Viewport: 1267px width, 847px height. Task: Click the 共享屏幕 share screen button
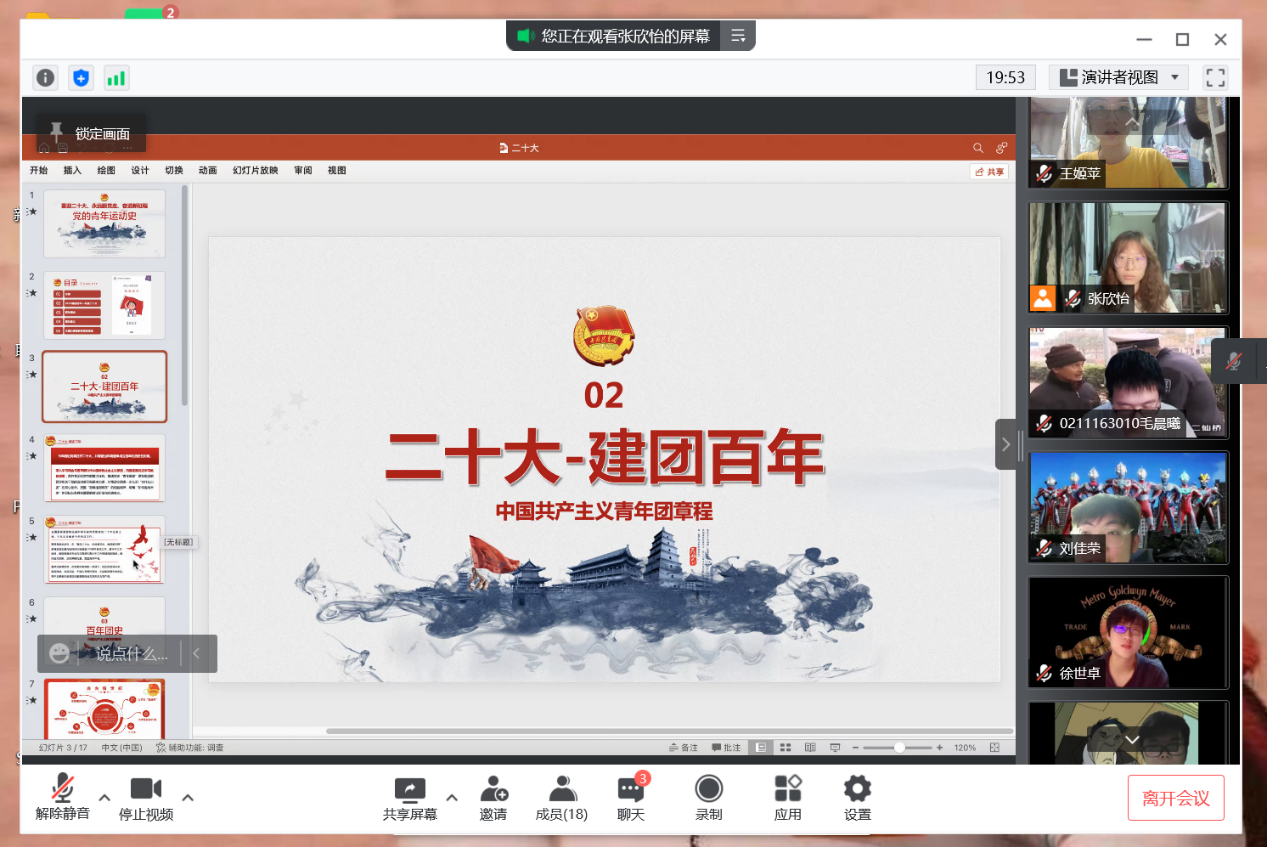410,798
